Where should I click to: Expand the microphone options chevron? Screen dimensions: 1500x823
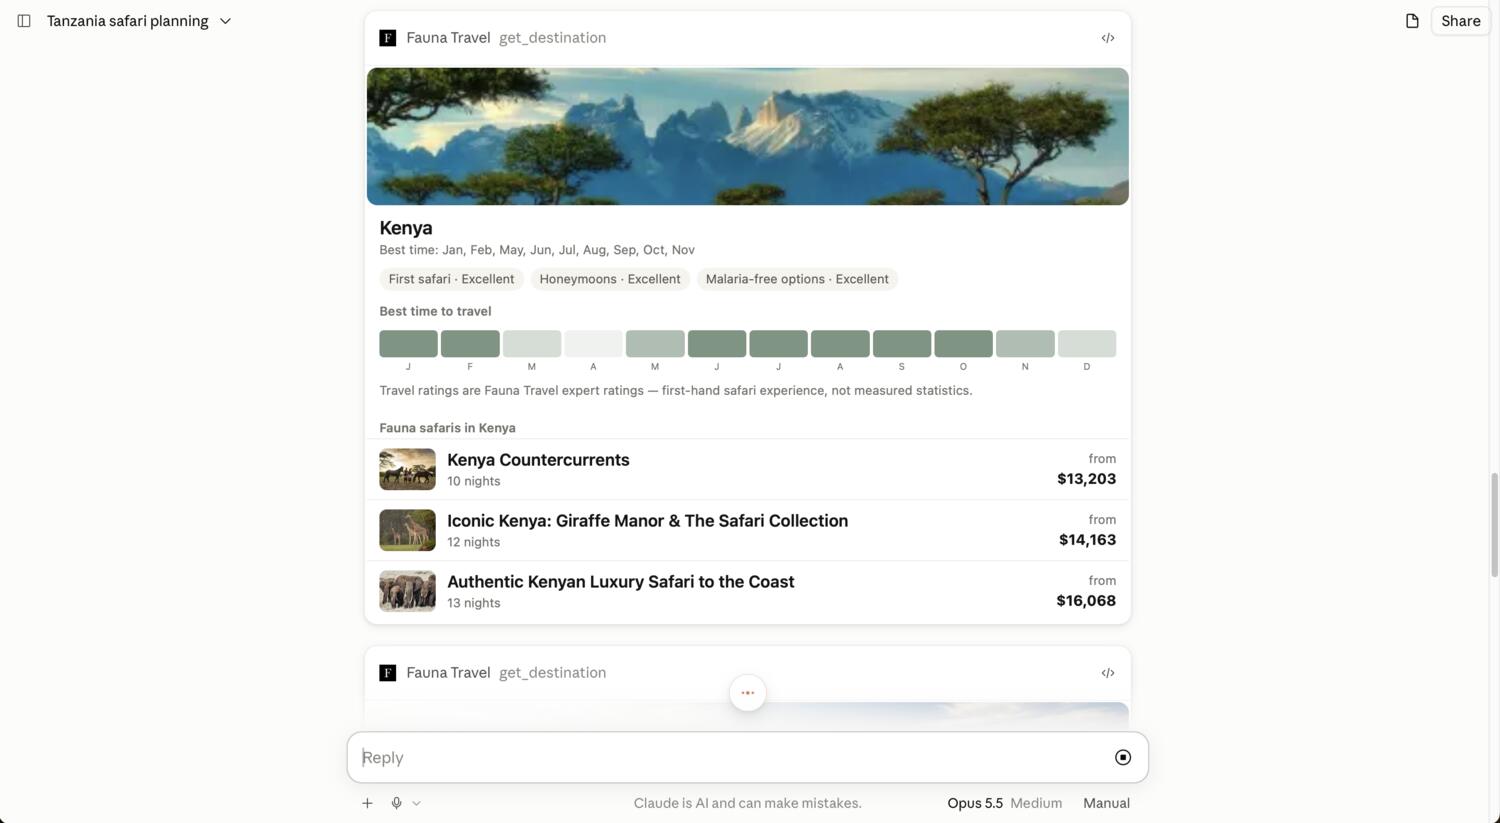tap(416, 803)
